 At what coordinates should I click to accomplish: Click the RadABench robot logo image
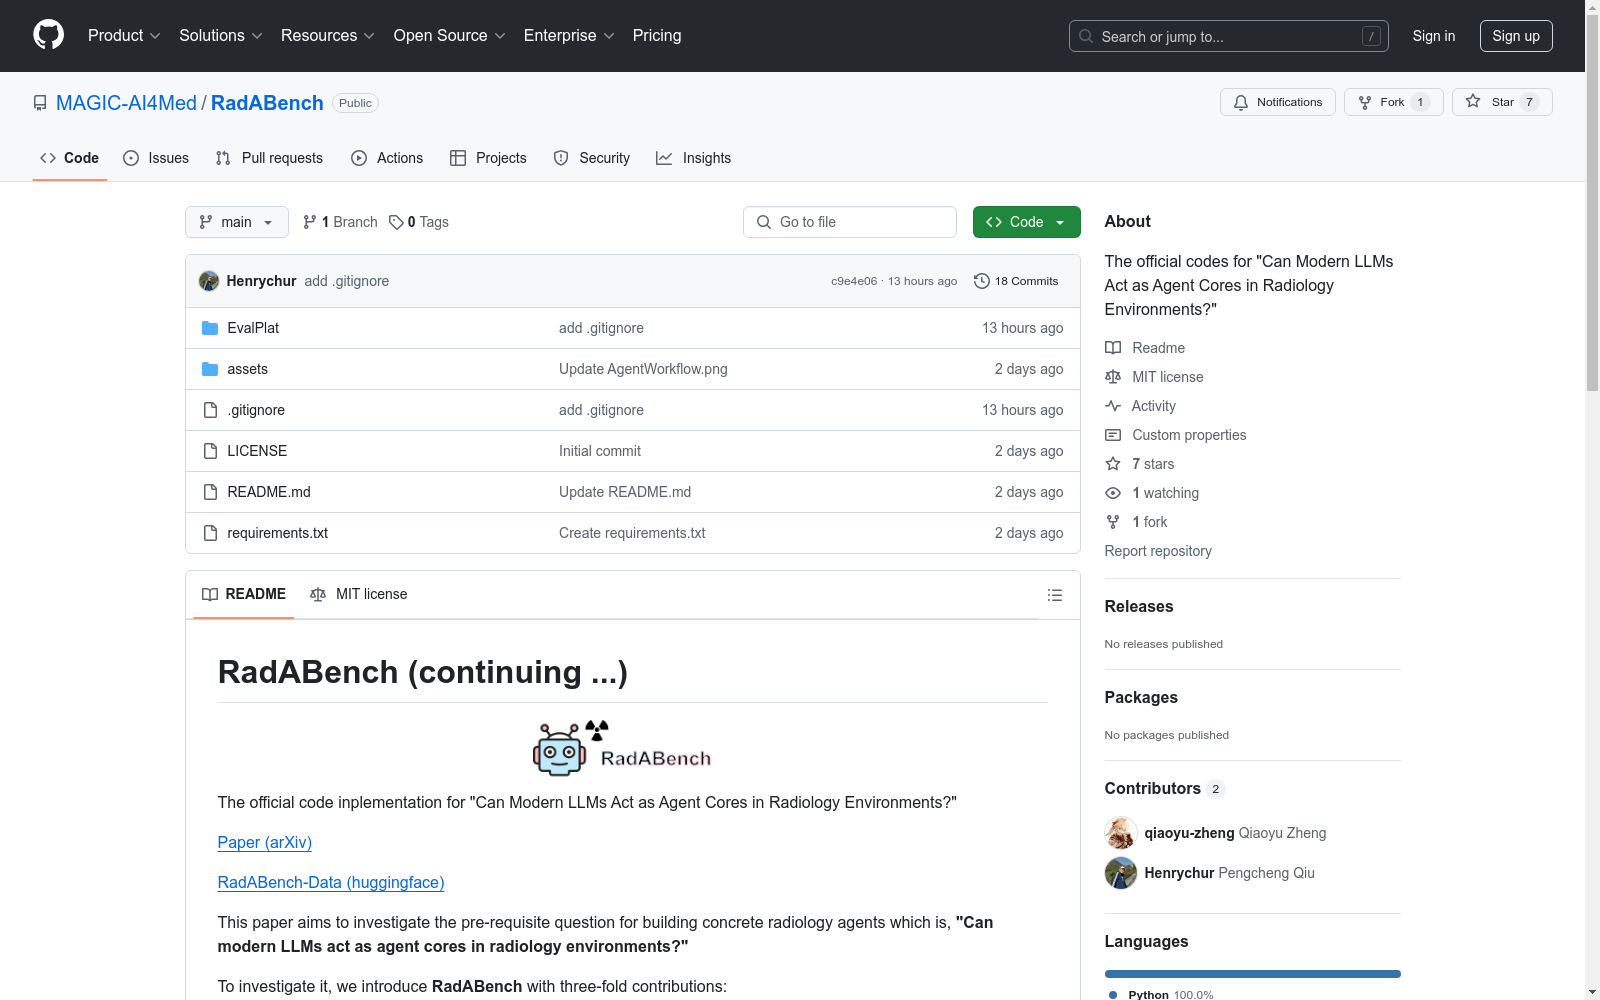(x=622, y=749)
